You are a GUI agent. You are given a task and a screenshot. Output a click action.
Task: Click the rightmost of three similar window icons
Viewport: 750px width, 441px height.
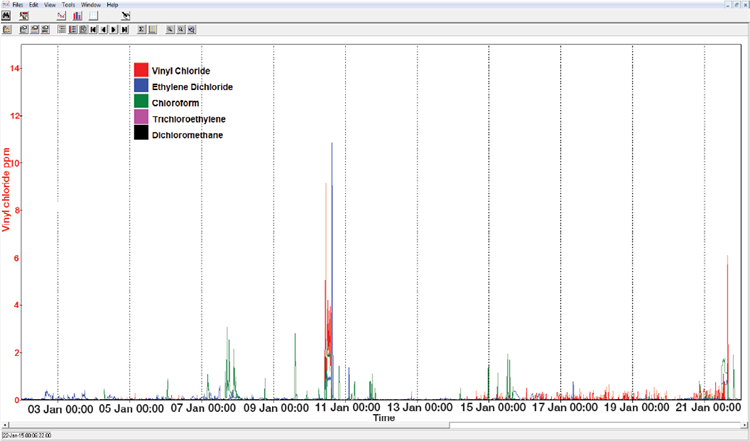click(45, 30)
